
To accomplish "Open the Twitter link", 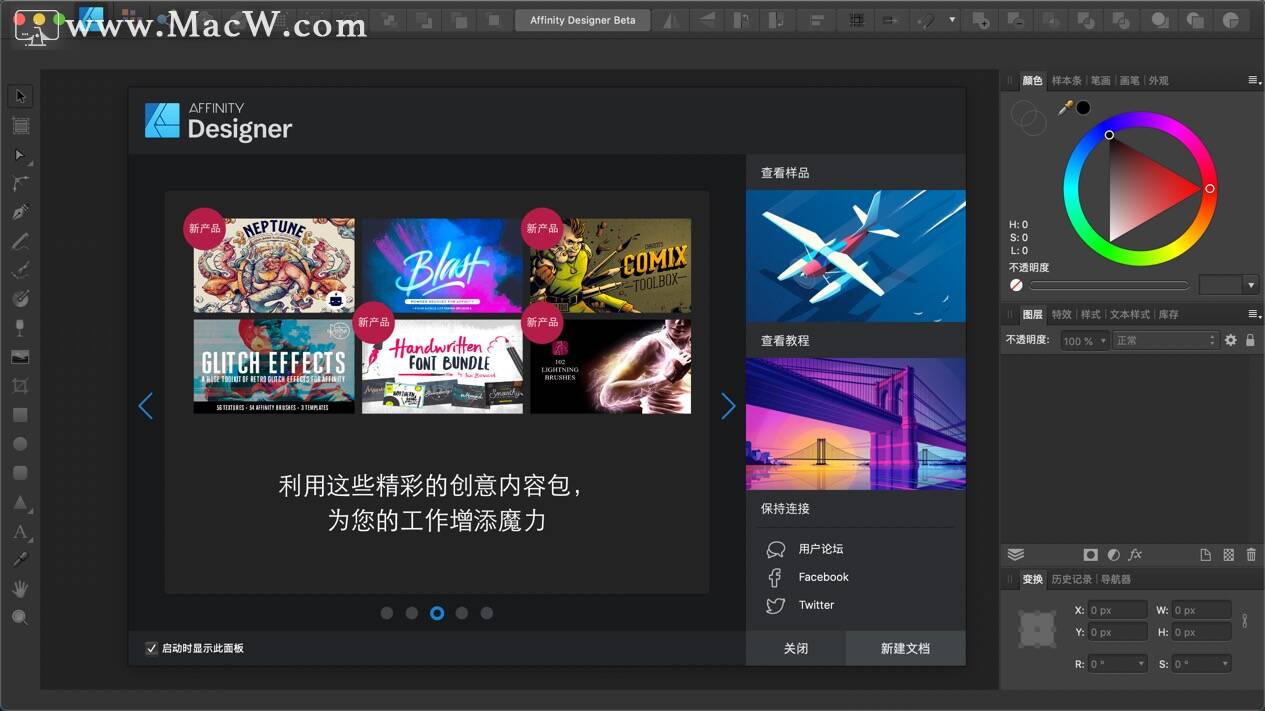I will point(816,605).
